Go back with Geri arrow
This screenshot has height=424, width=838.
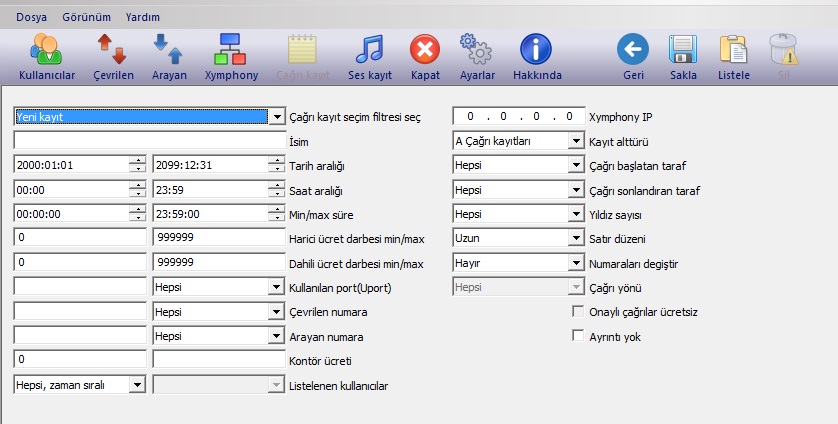pos(632,50)
